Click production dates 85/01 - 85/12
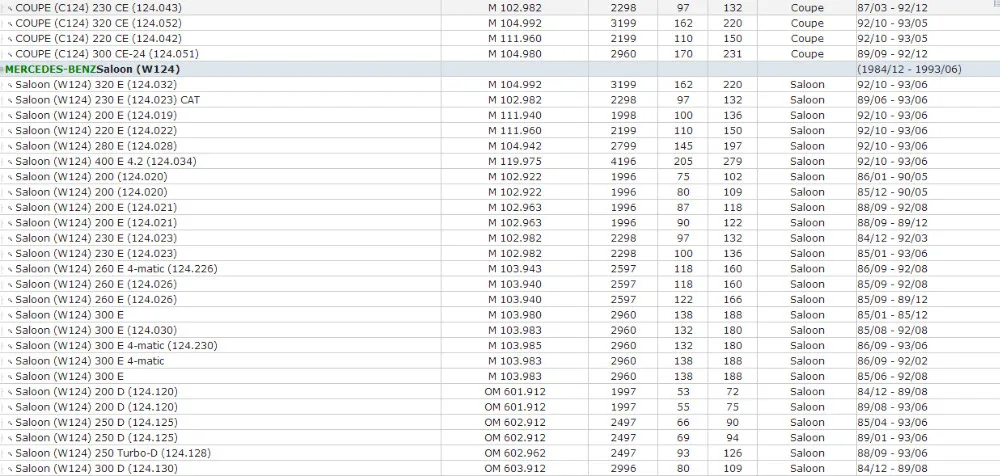1000x476 pixels. (x=892, y=315)
